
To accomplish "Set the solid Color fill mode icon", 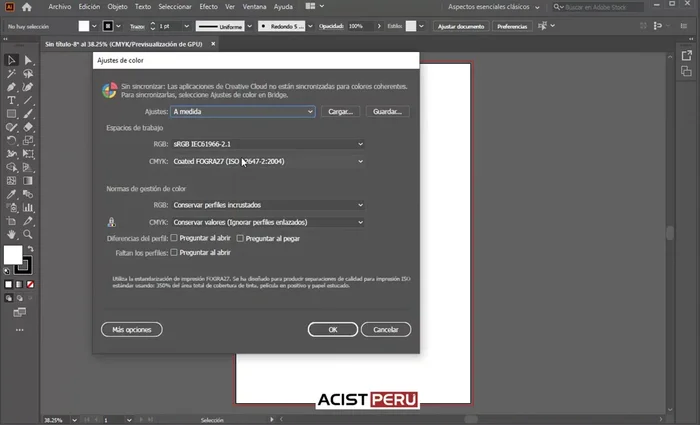I will (8, 284).
